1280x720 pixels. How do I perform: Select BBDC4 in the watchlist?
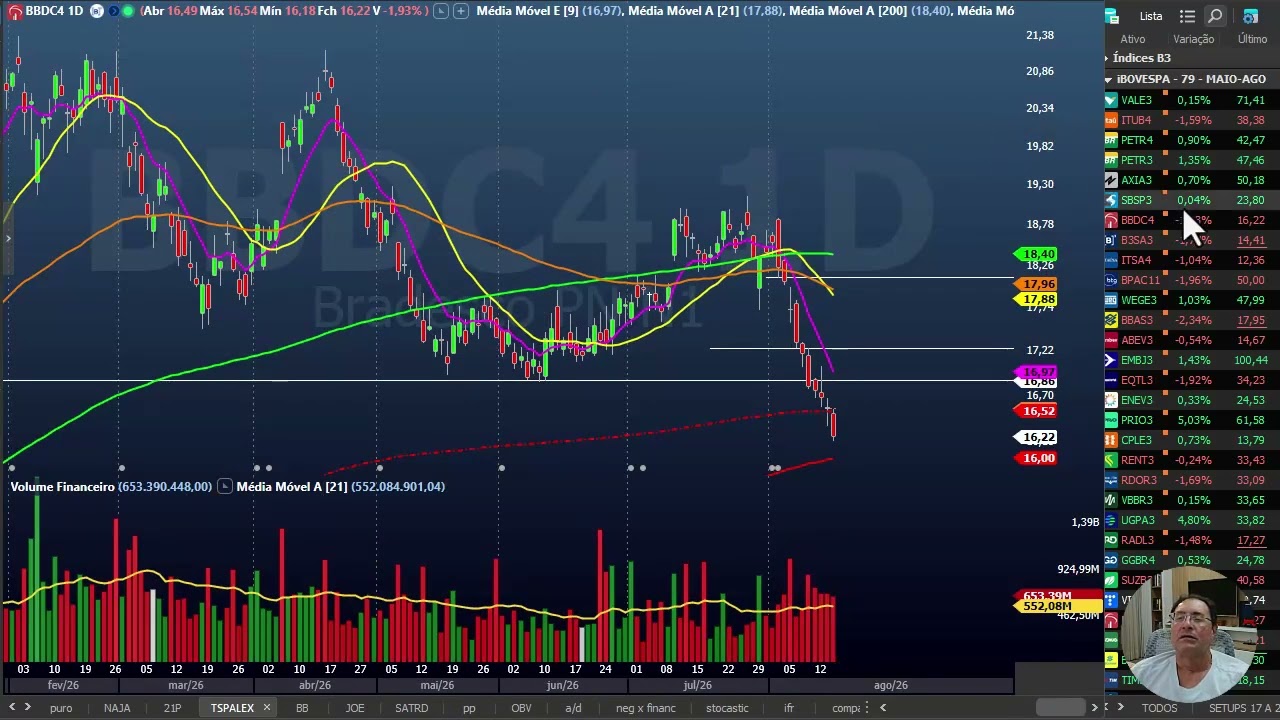coord(1192,220)
